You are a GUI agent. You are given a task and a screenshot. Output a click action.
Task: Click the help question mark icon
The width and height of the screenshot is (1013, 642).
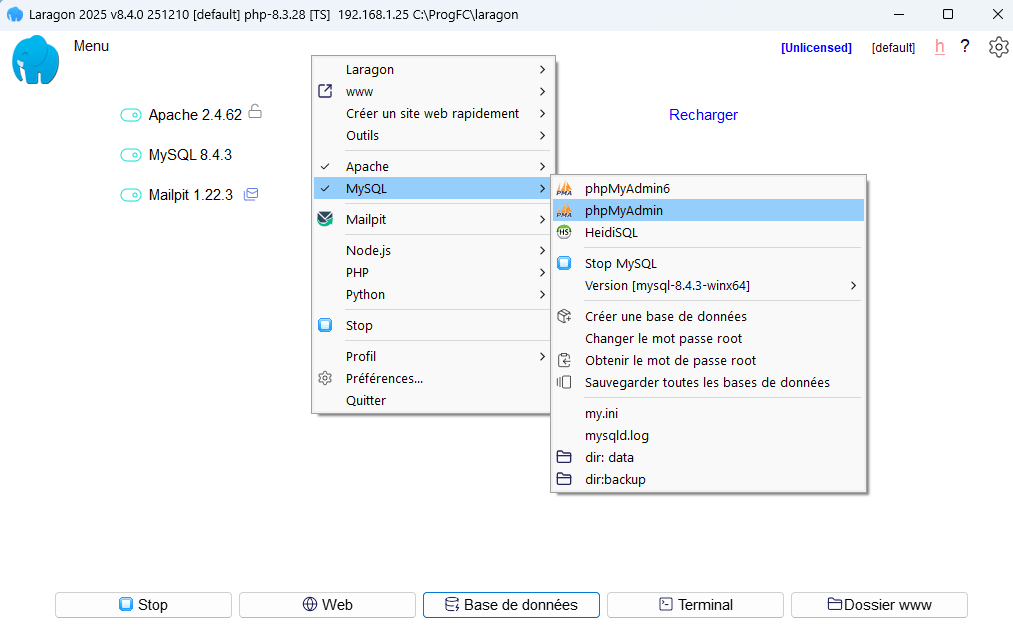[x=965, y=46]
